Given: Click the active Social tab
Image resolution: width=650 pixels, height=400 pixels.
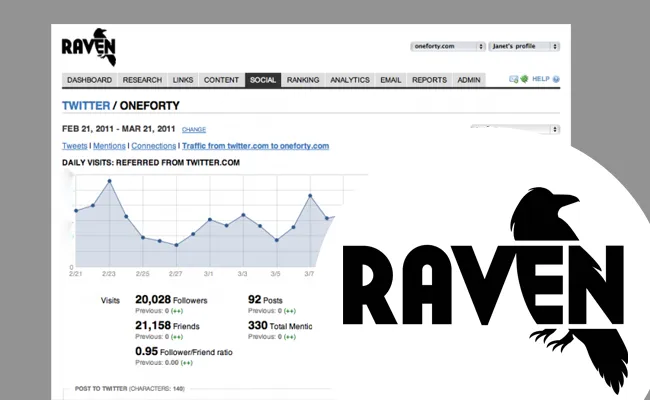Looking at the screenshot, I should click(263, 80).
